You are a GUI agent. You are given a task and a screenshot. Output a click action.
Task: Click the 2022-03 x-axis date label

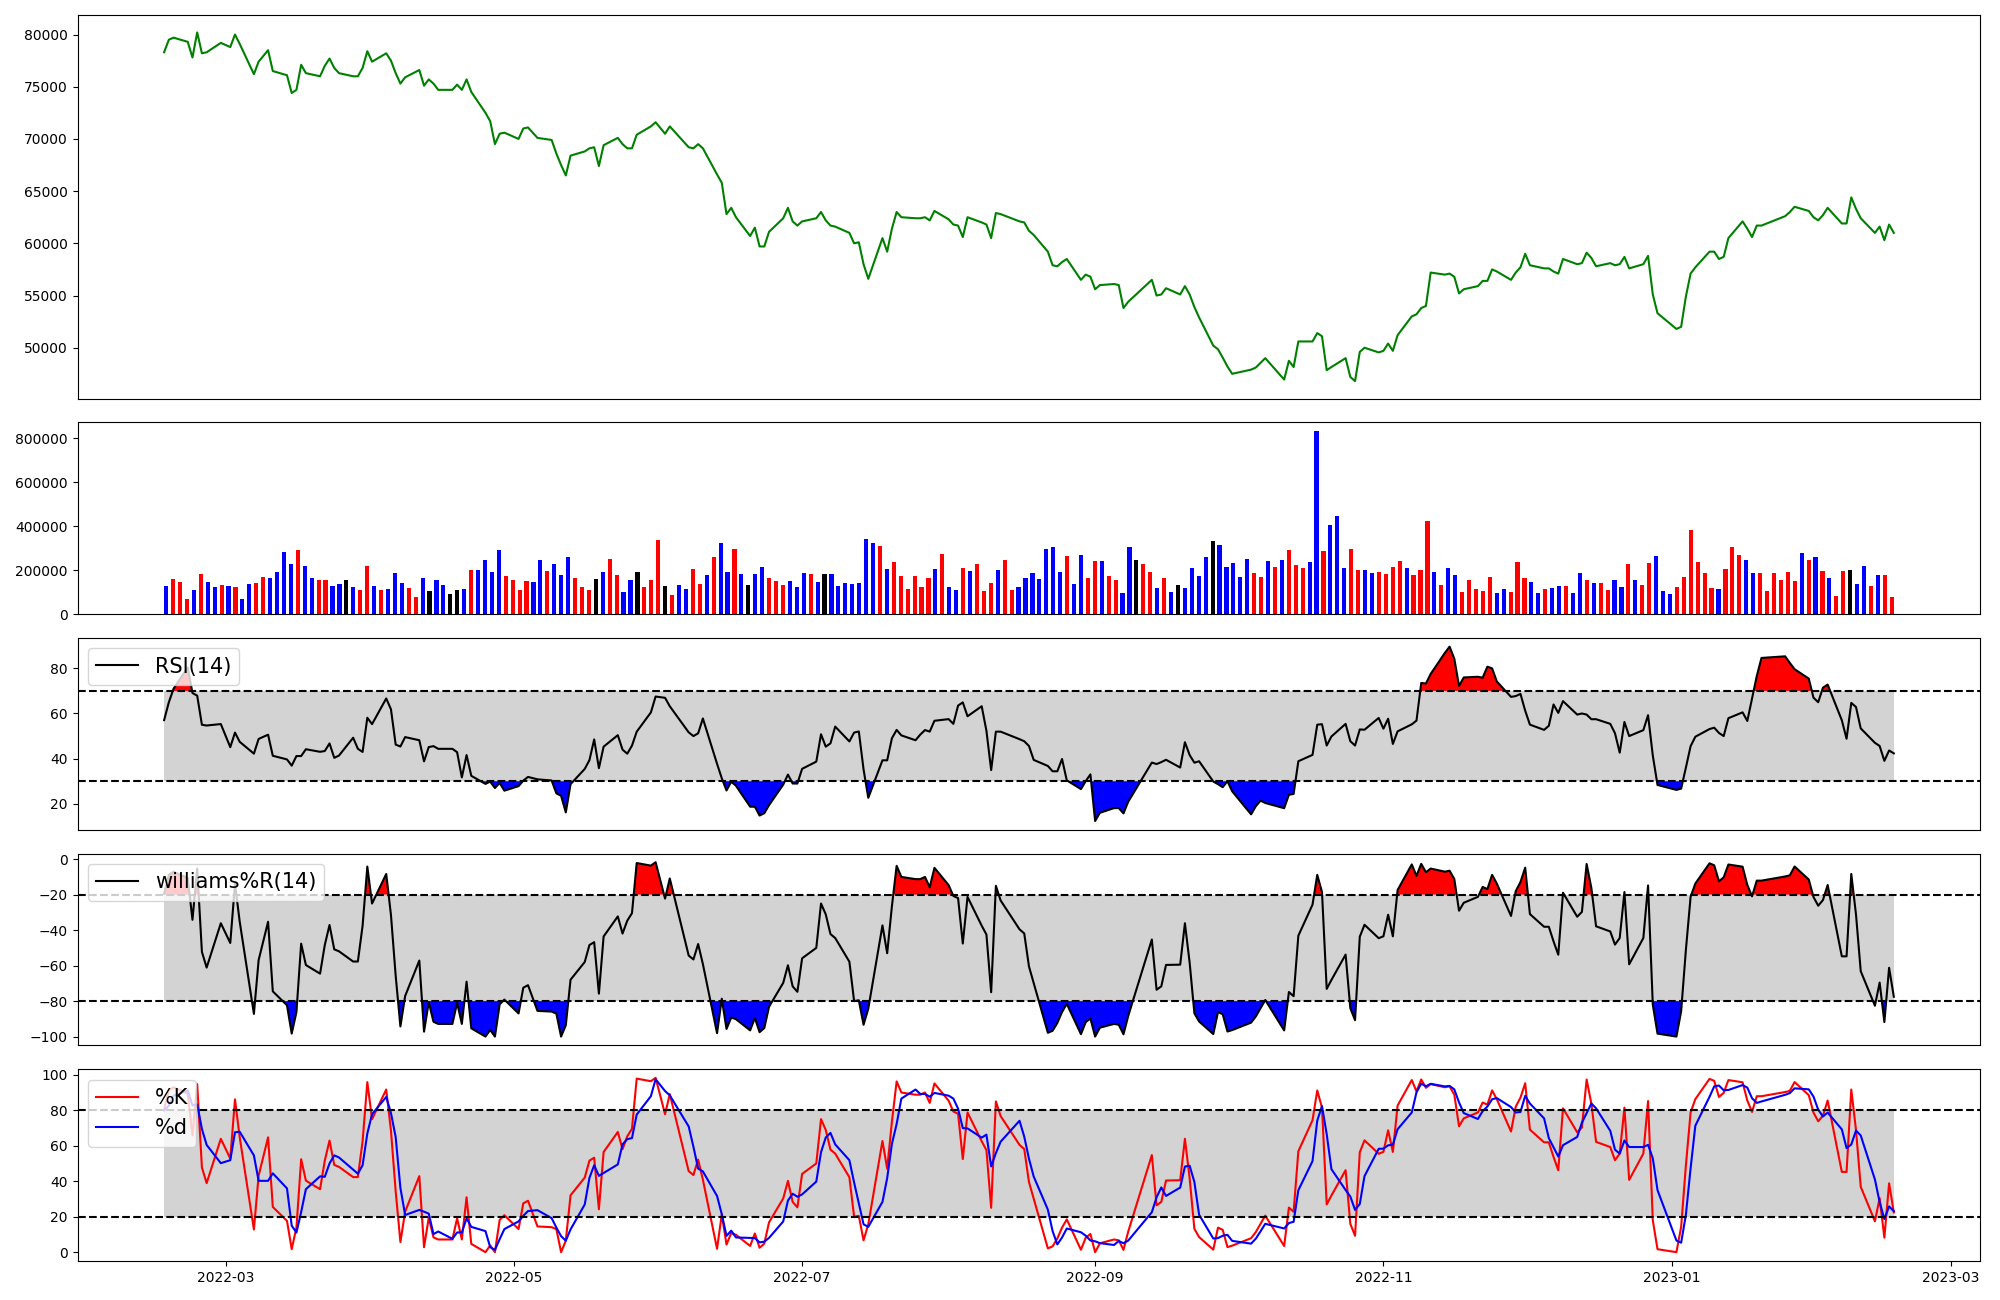pyautogui.click(x=226, y=1277)
